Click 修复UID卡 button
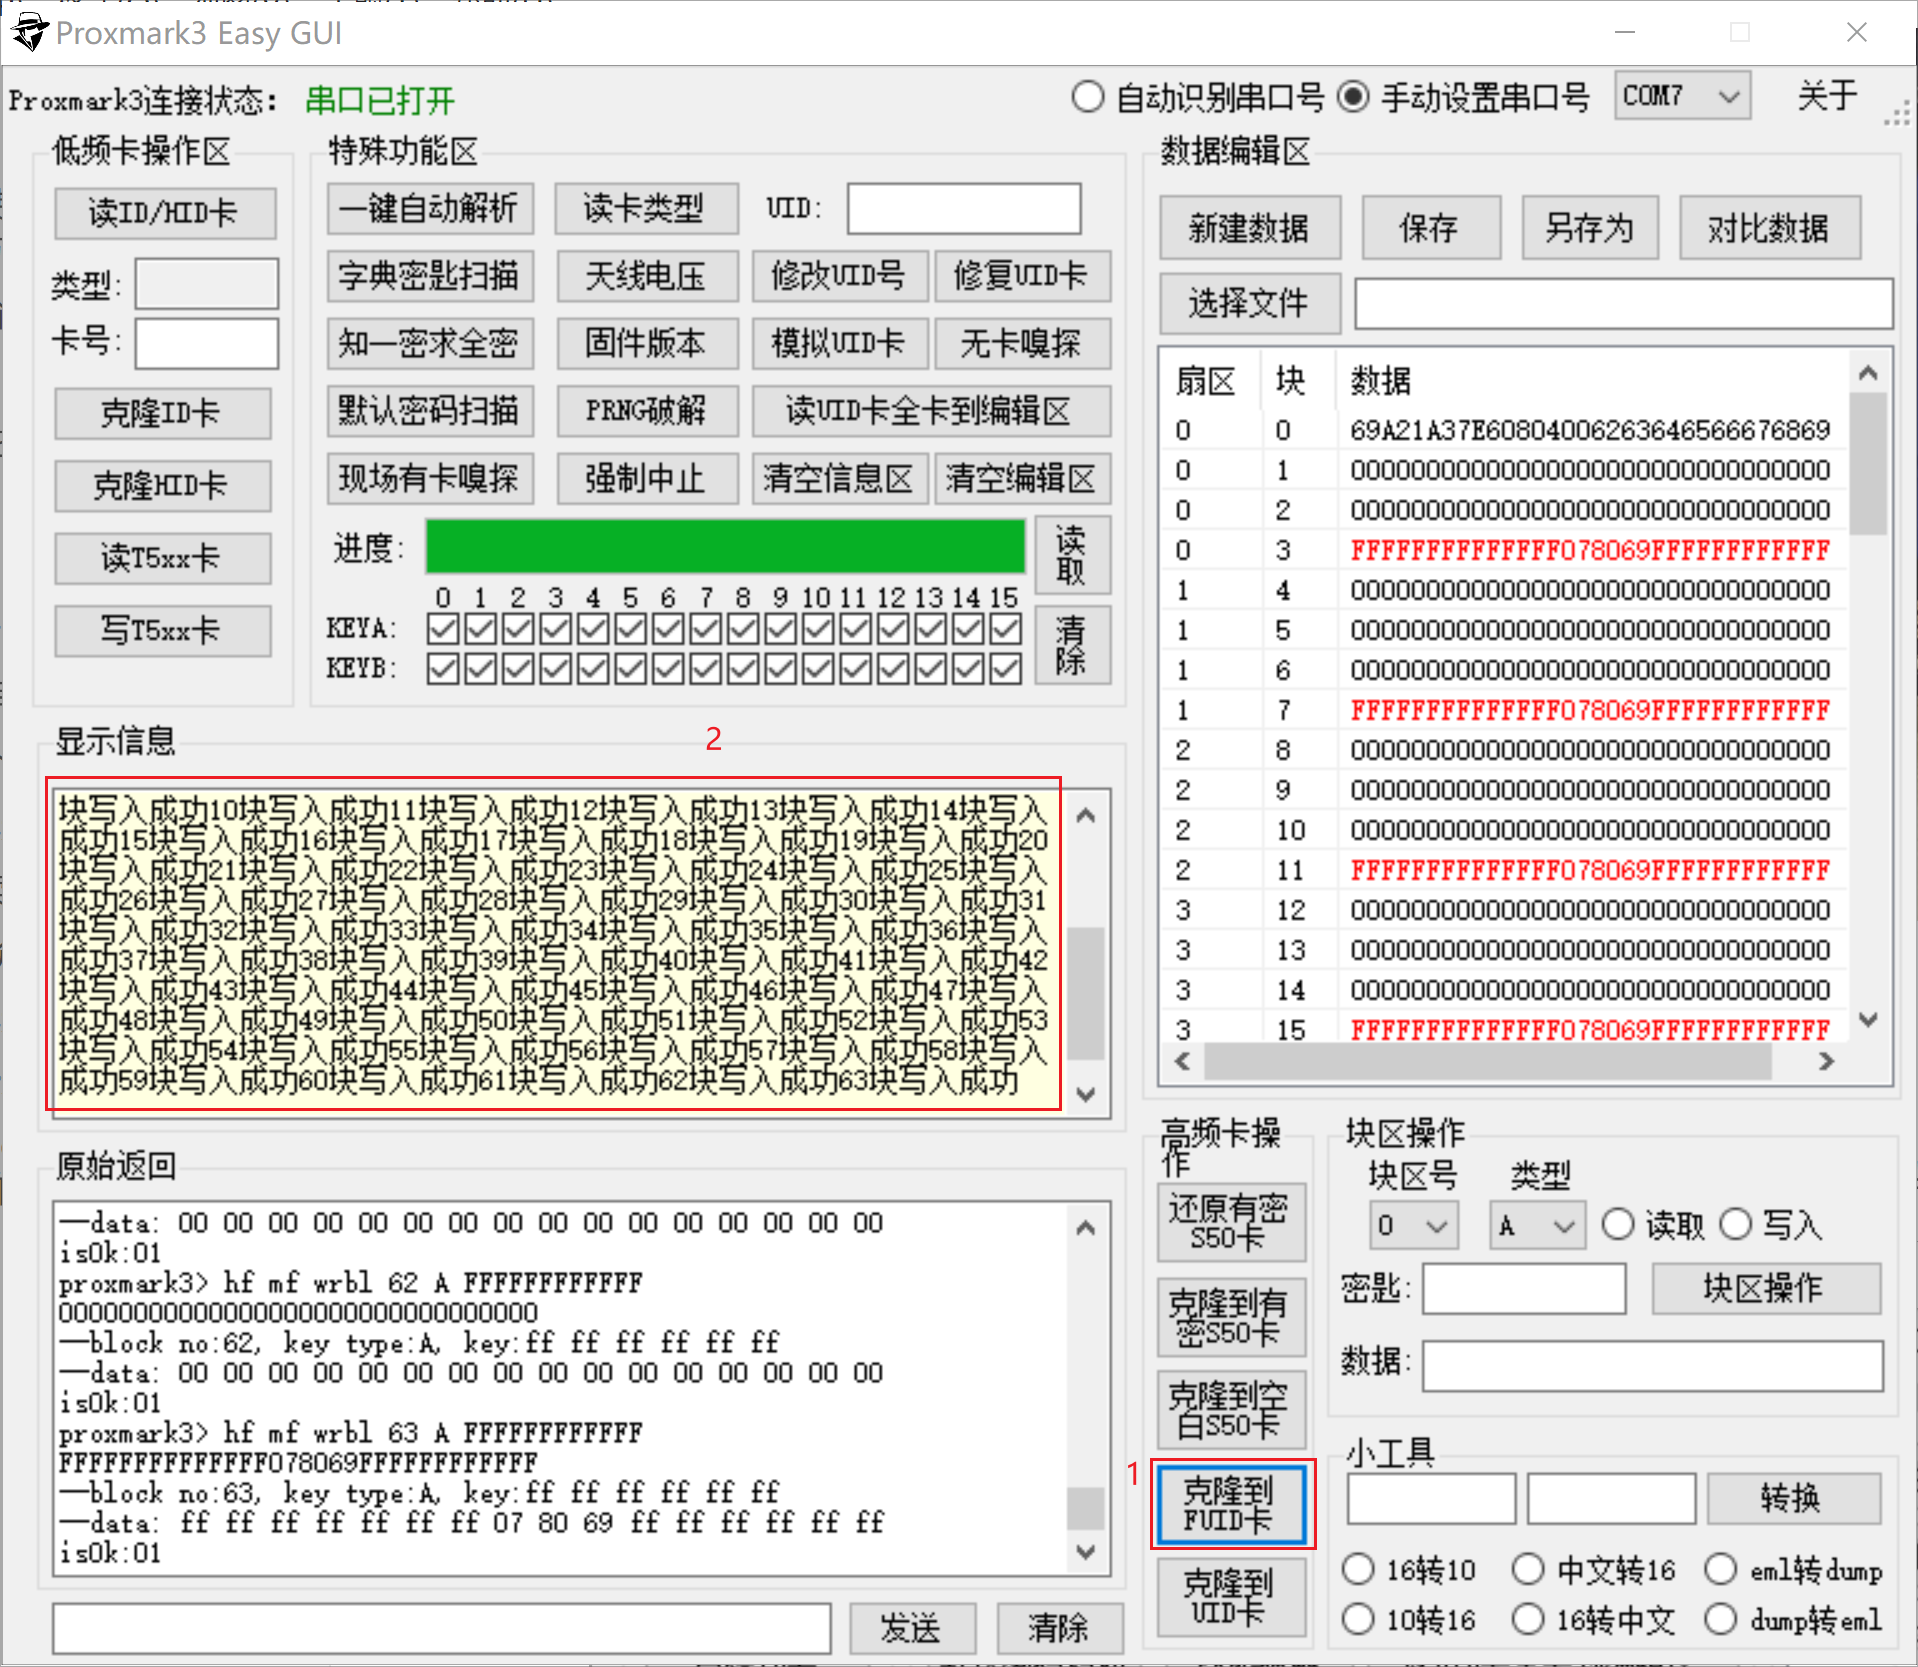 (x=1022, y=276)
